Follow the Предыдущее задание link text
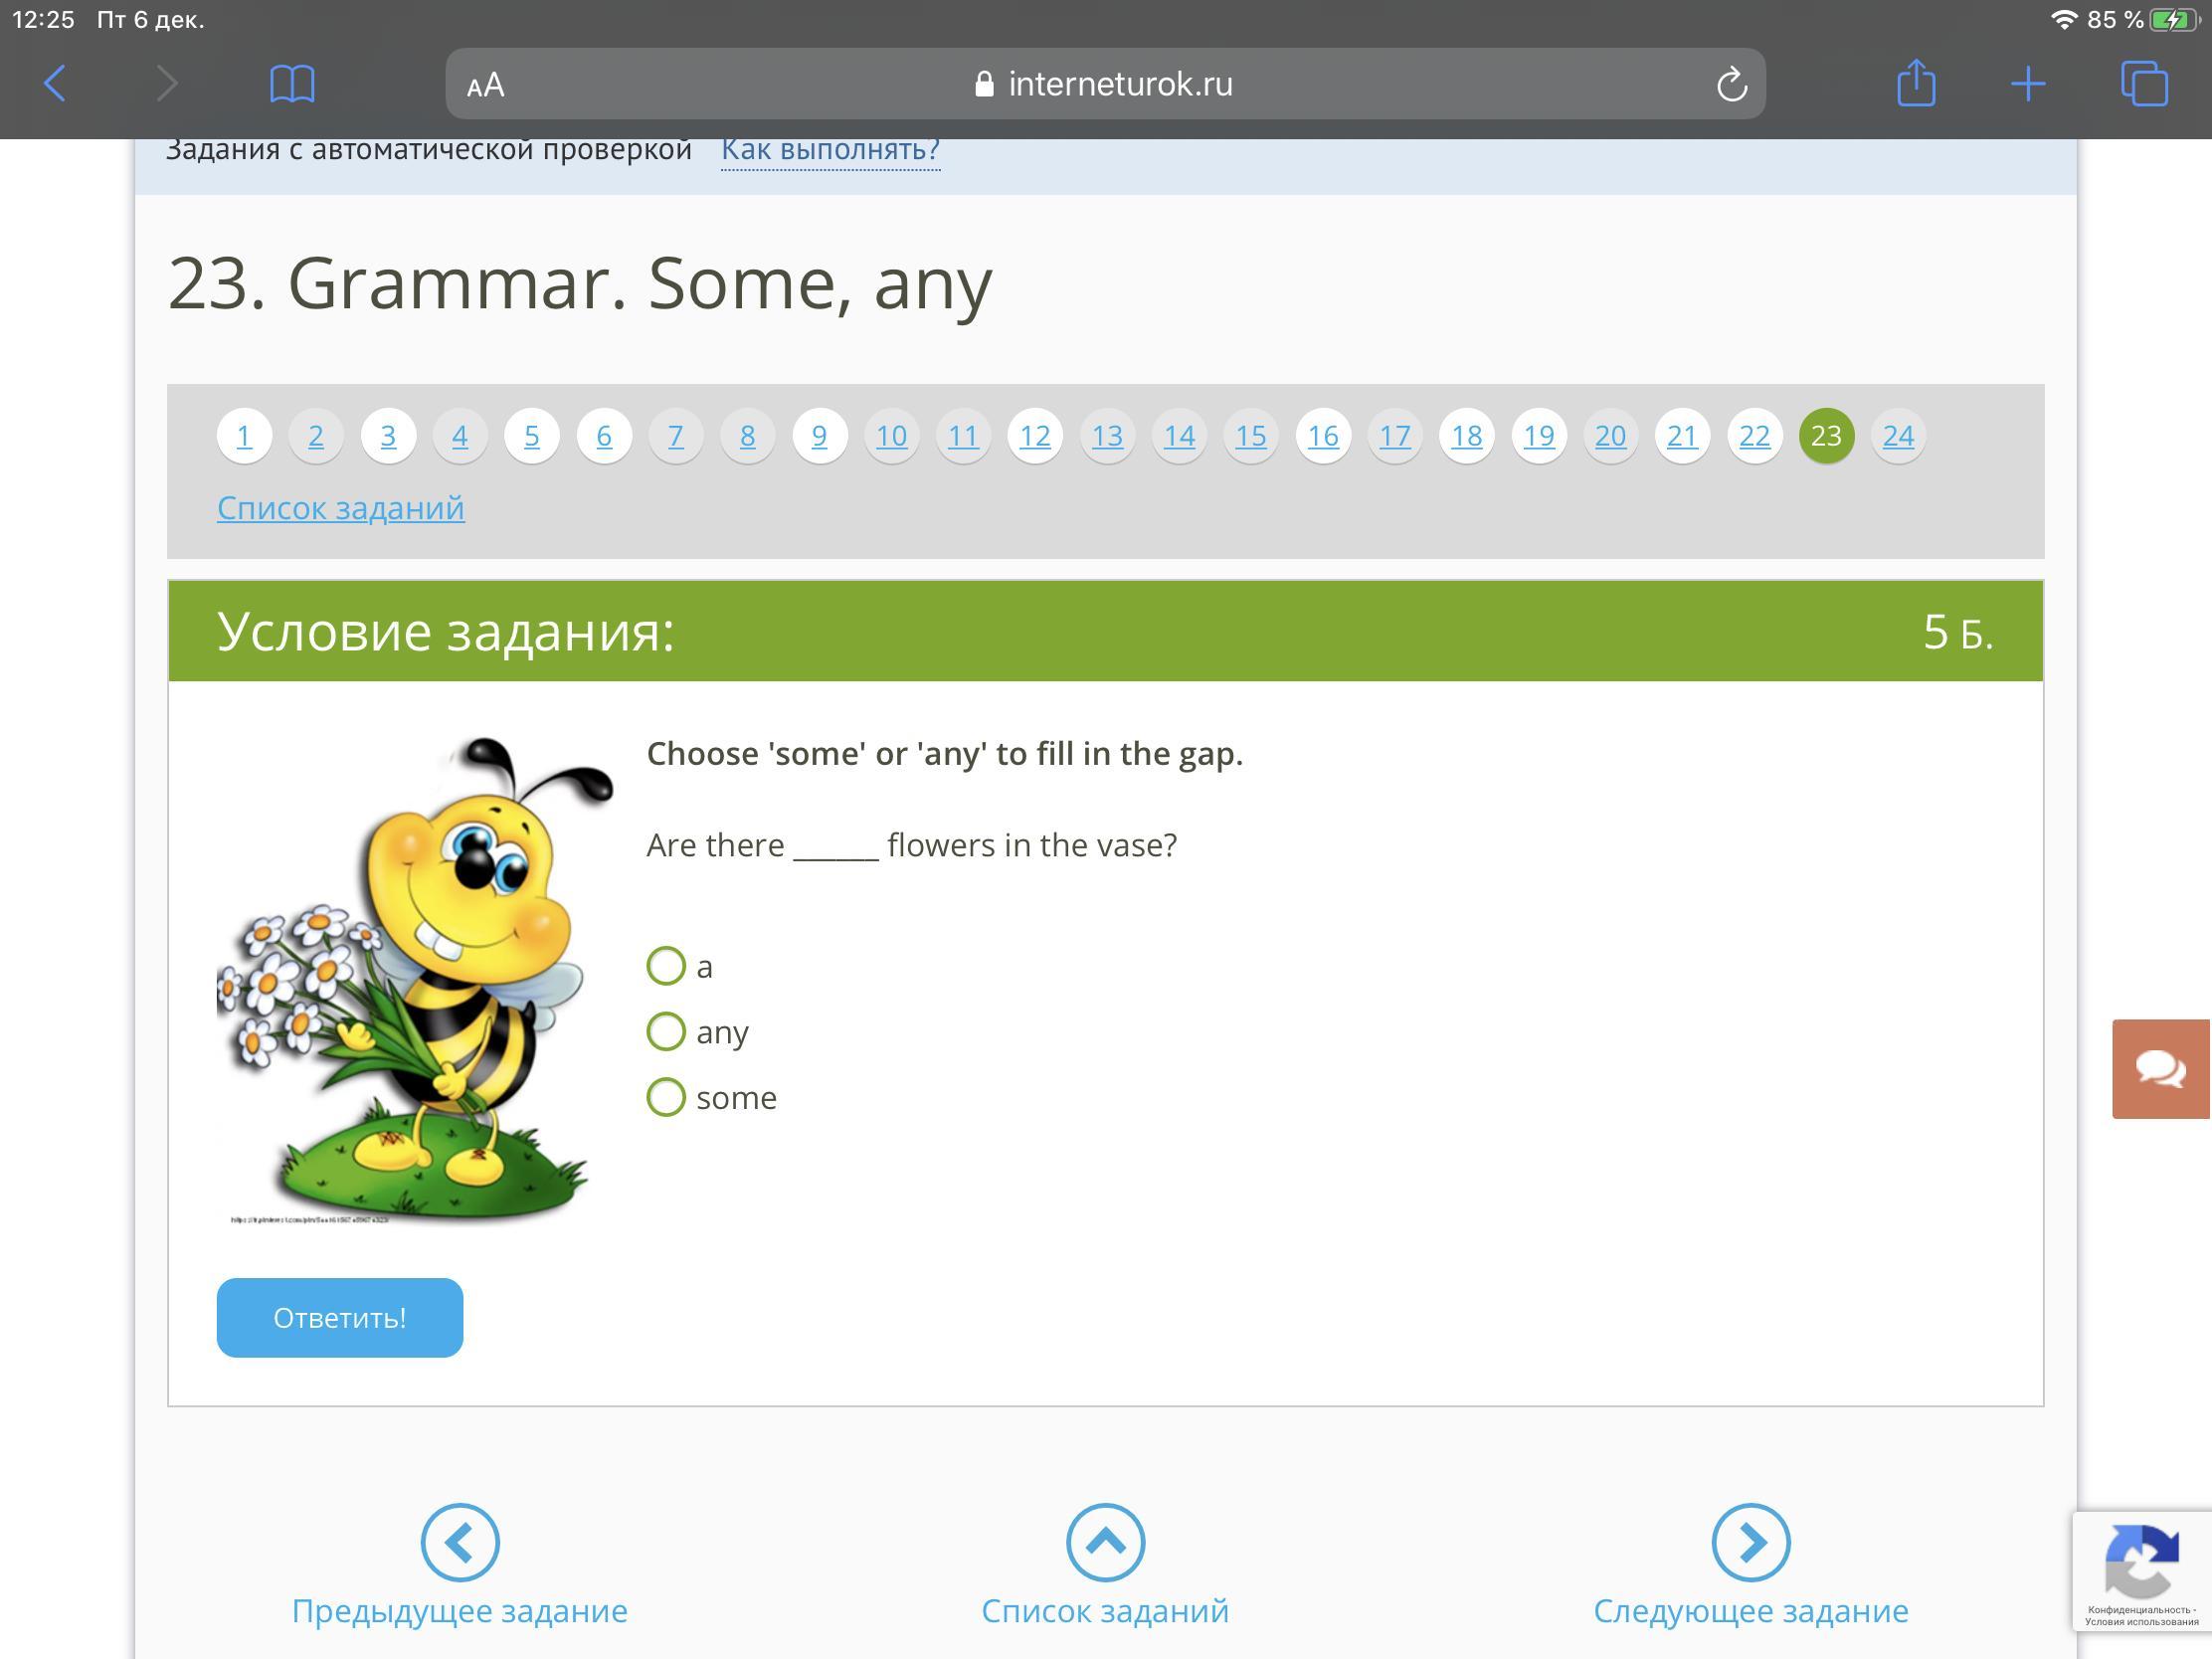Screen dimensions: 2212x1659 coord(459,1611)
